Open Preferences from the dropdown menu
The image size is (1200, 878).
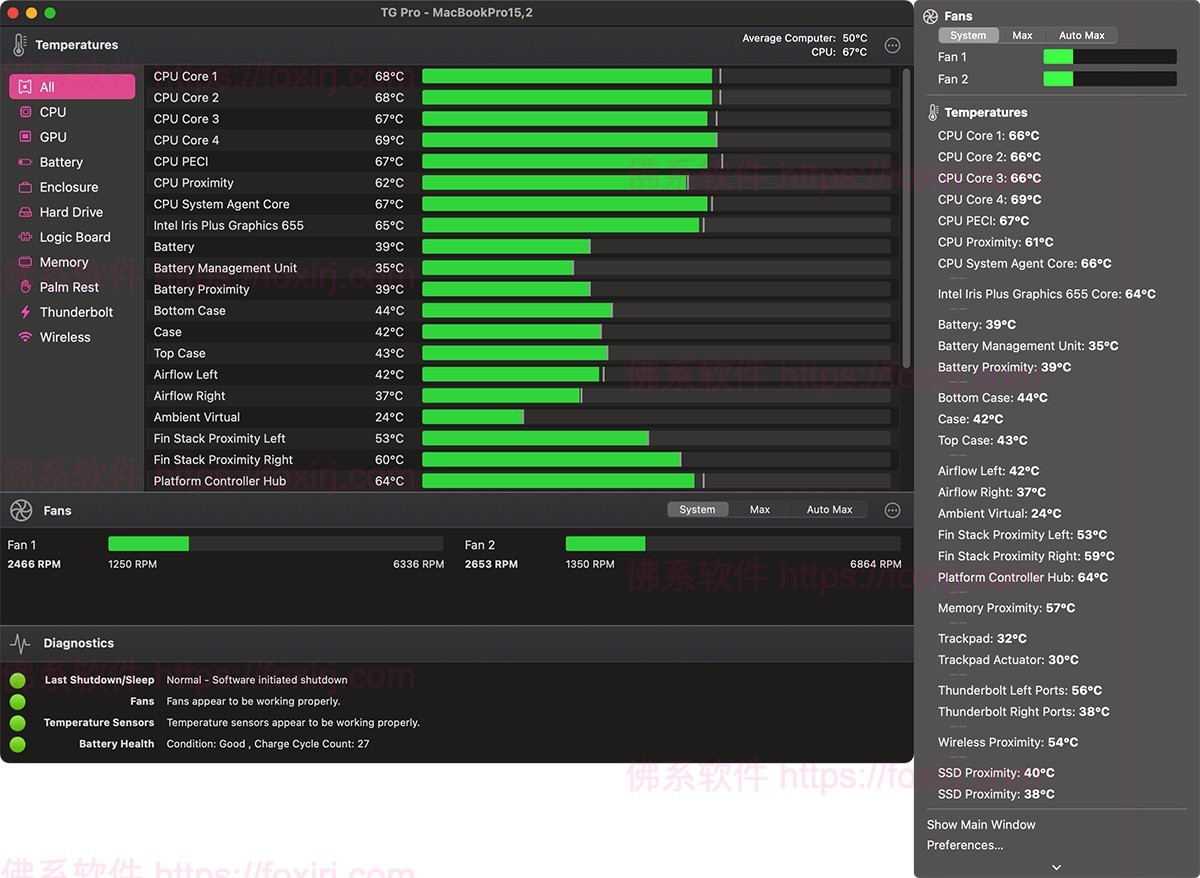964,845
